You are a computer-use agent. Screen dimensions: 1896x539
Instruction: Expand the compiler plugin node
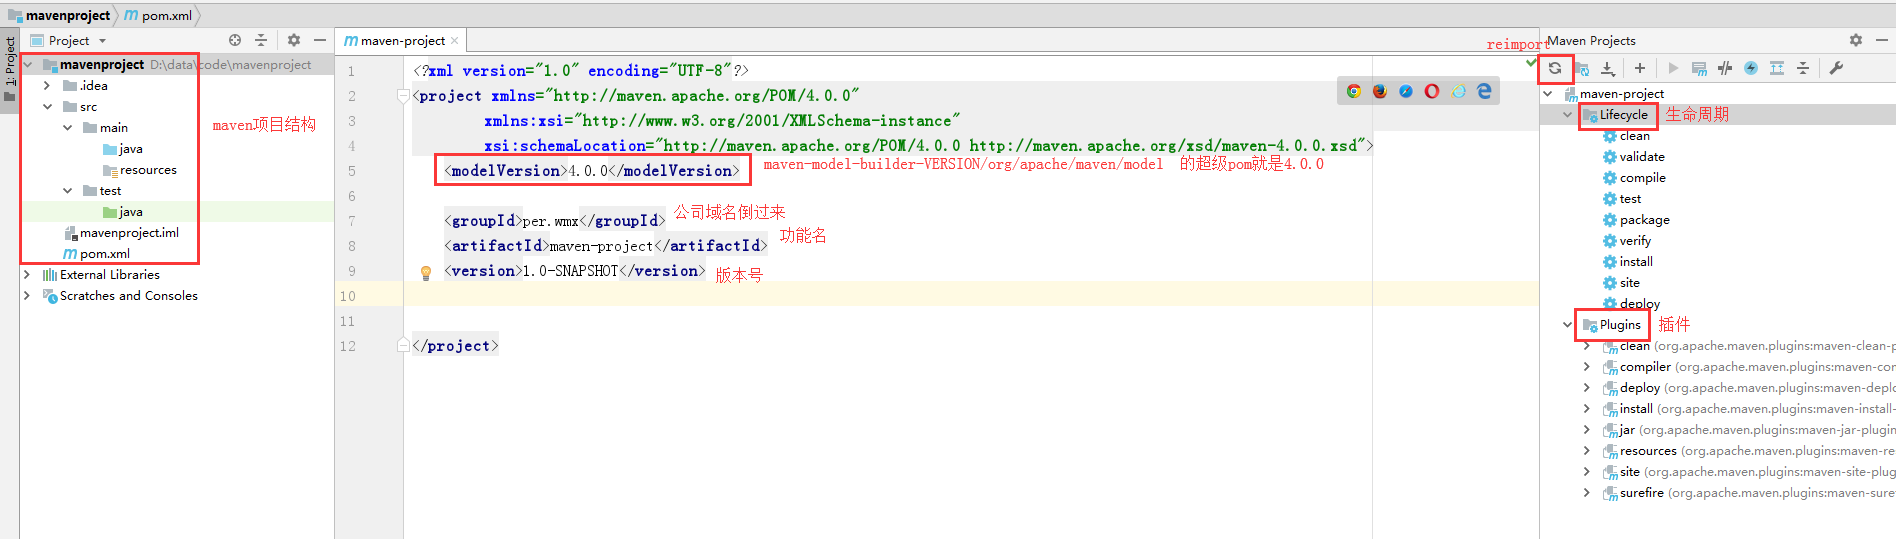click(1587, 367)
